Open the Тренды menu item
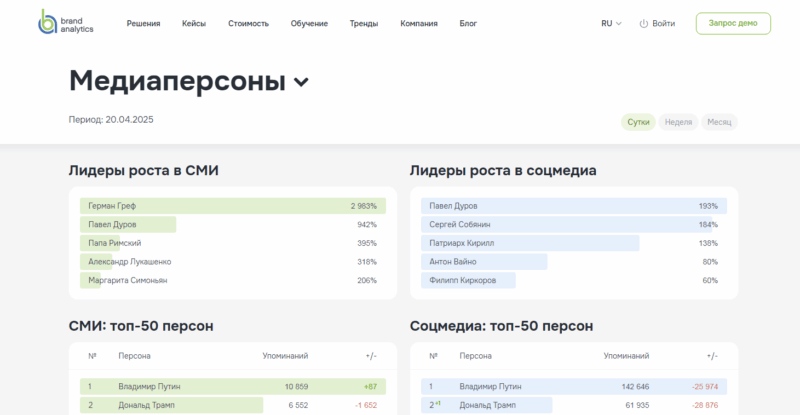Screen dimensions: 800x415 [x=364, y=23]
